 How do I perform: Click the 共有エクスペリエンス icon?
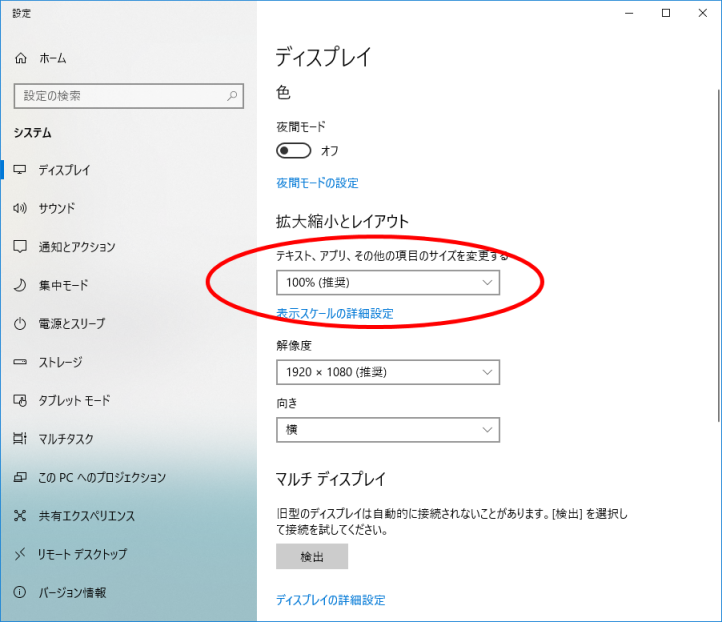[x=20, y=516]
